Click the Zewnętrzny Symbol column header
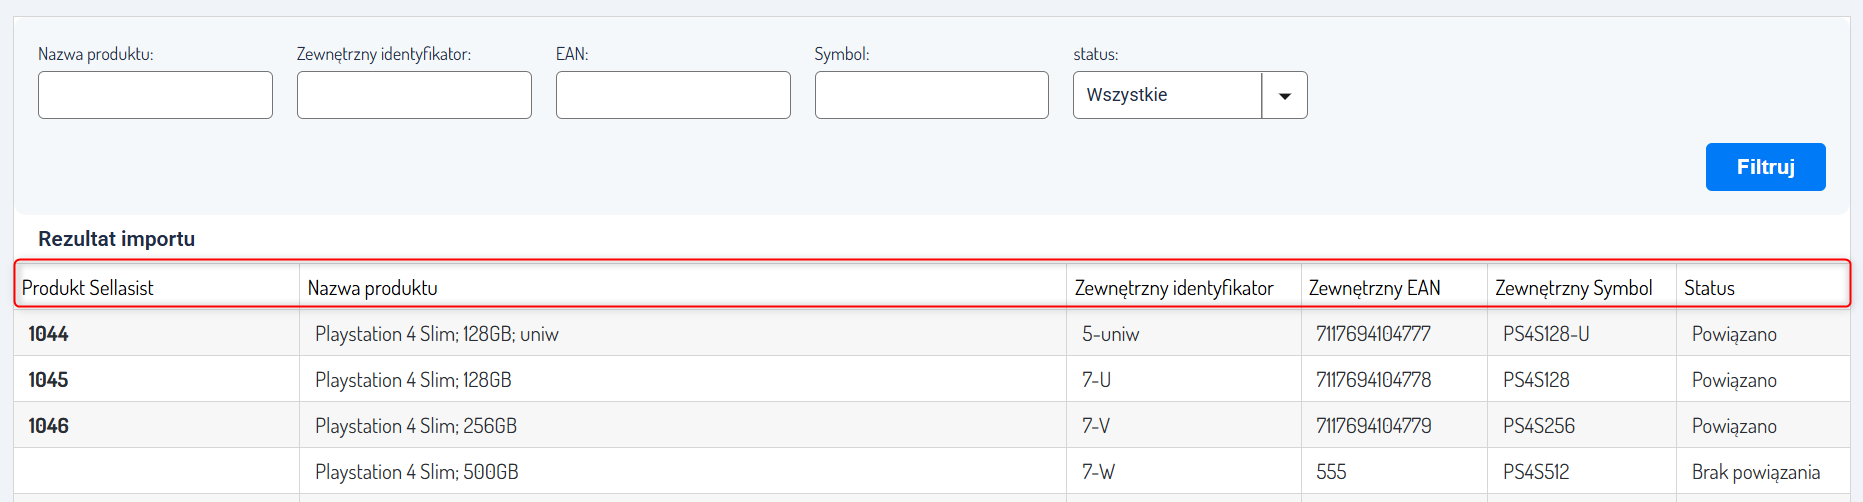This screenshot has height=502, width=1863. [x=1573, y=288]
